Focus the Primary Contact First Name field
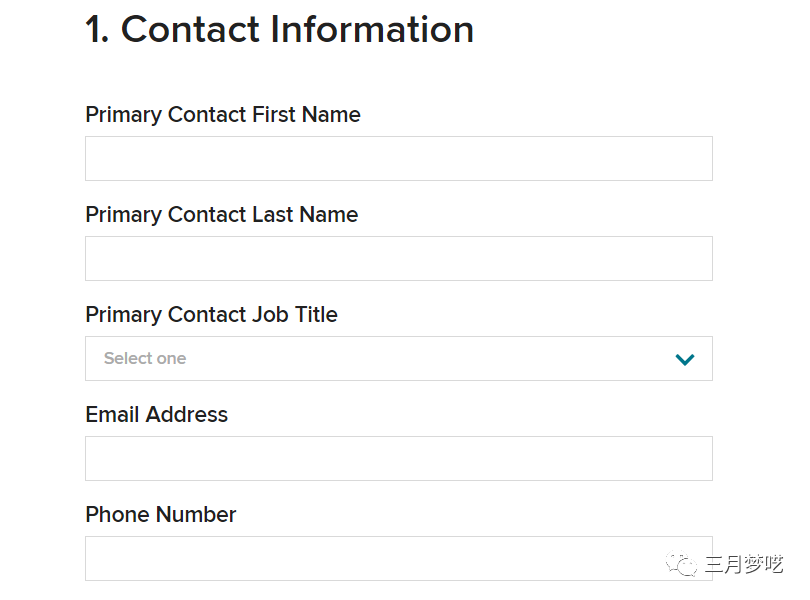Viewport: 810px width, 600px height. pos(398,159)
